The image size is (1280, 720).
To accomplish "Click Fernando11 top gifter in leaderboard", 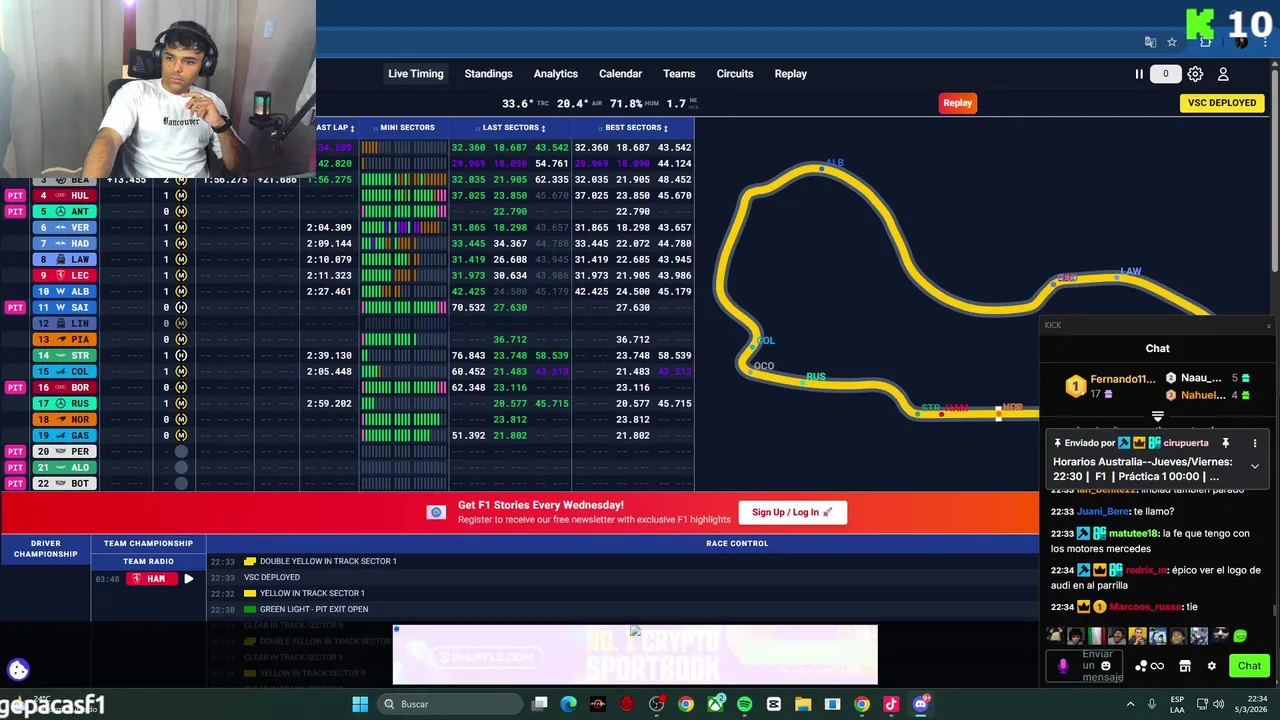I will point(1123,379).
